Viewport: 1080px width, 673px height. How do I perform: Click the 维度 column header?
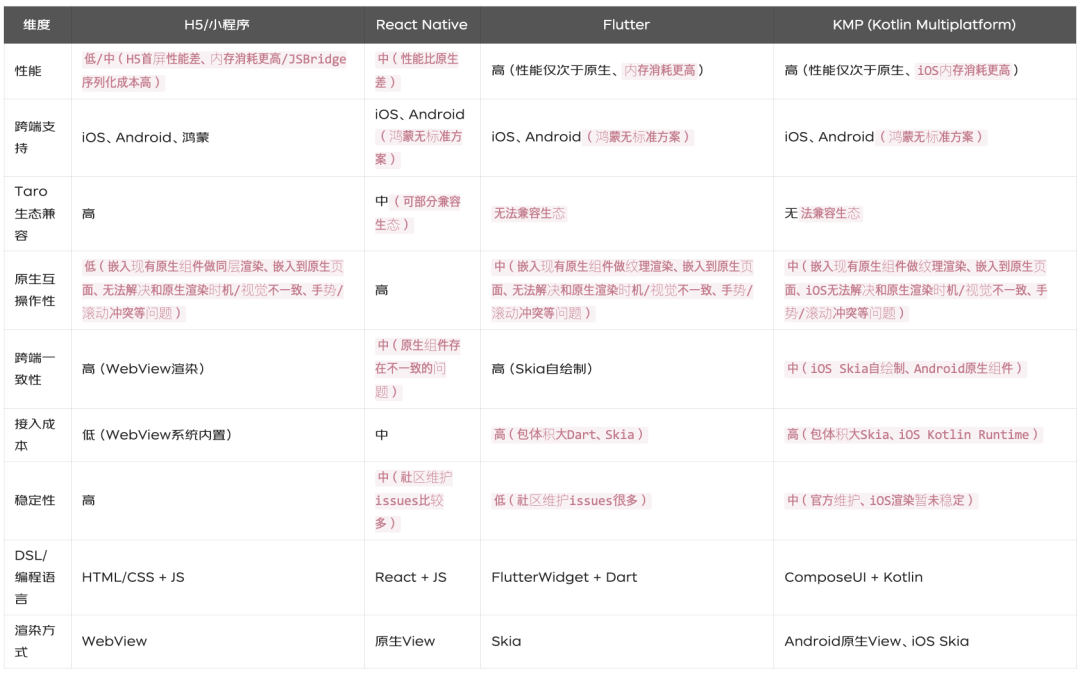37,25
